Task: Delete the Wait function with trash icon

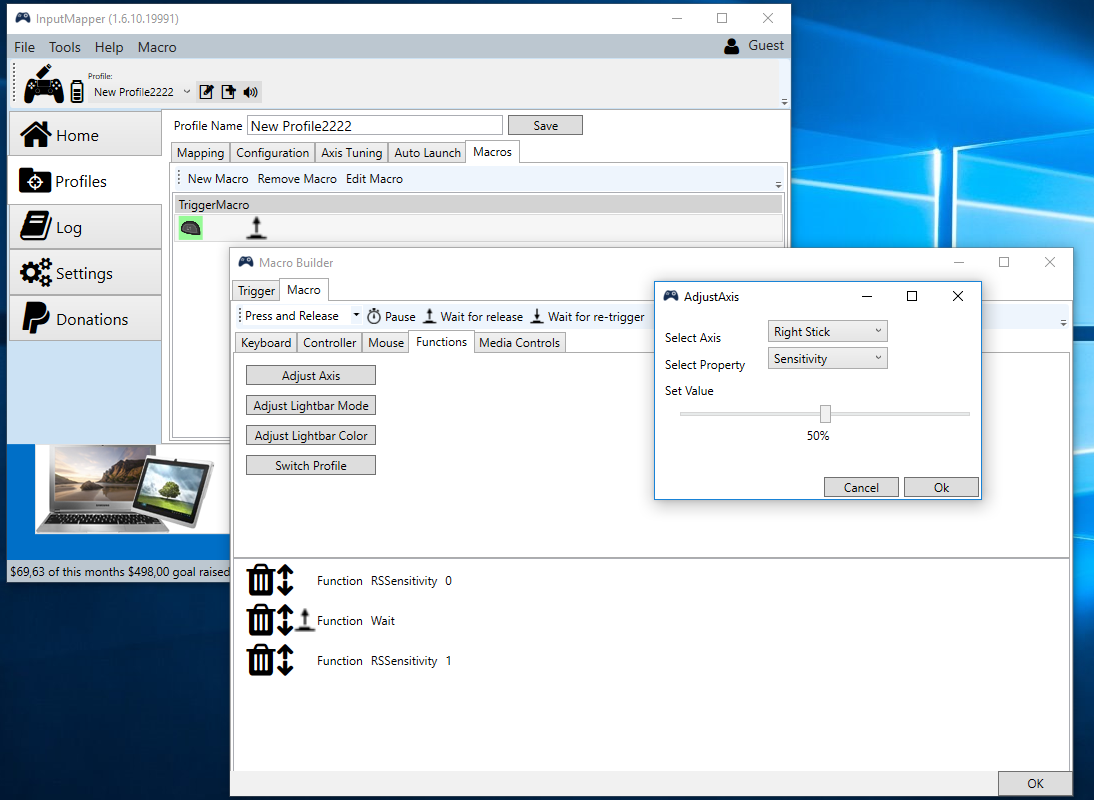Action: tap(261, 620)
